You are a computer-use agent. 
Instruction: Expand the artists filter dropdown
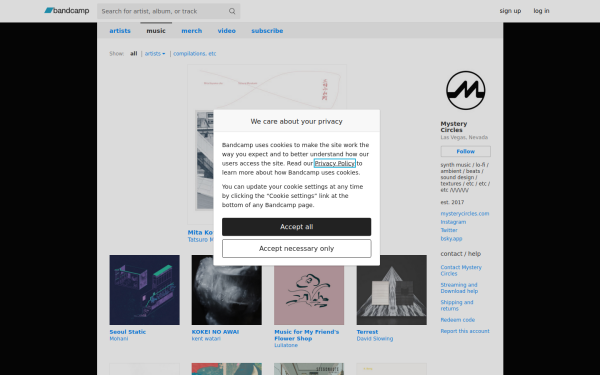155,54
